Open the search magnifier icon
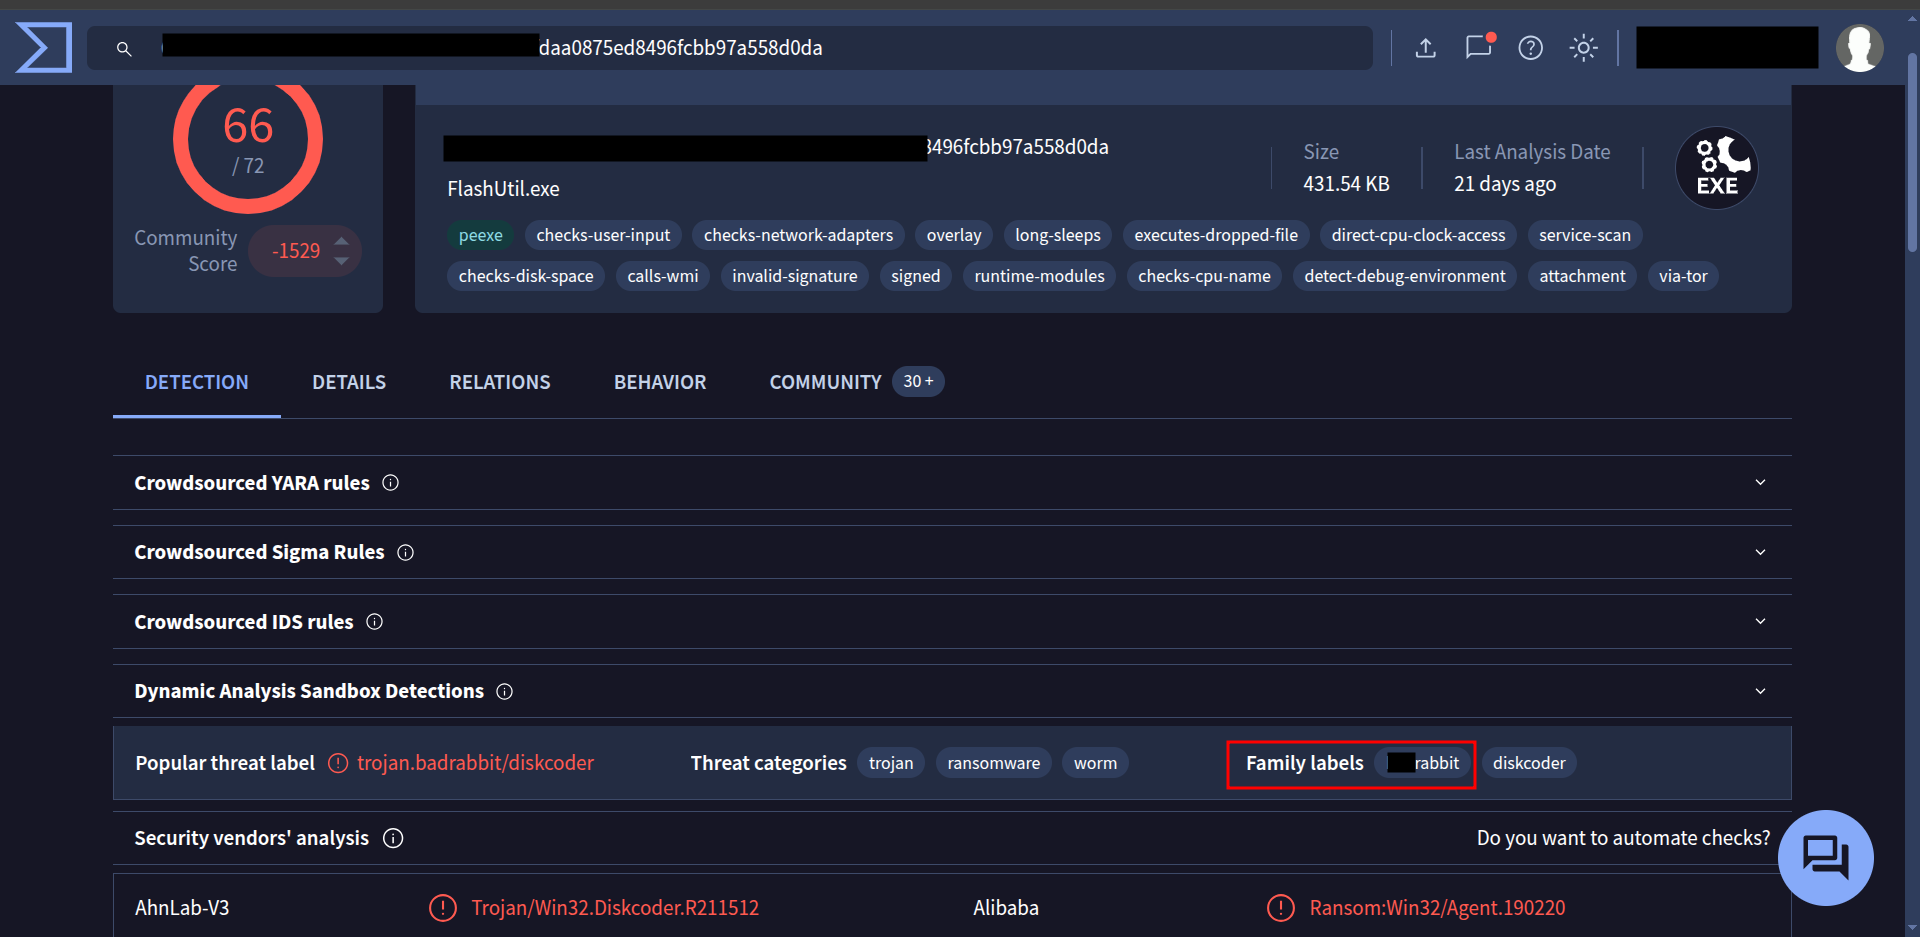The height and width of the screenshot is (937, 1920). [123, 47]
